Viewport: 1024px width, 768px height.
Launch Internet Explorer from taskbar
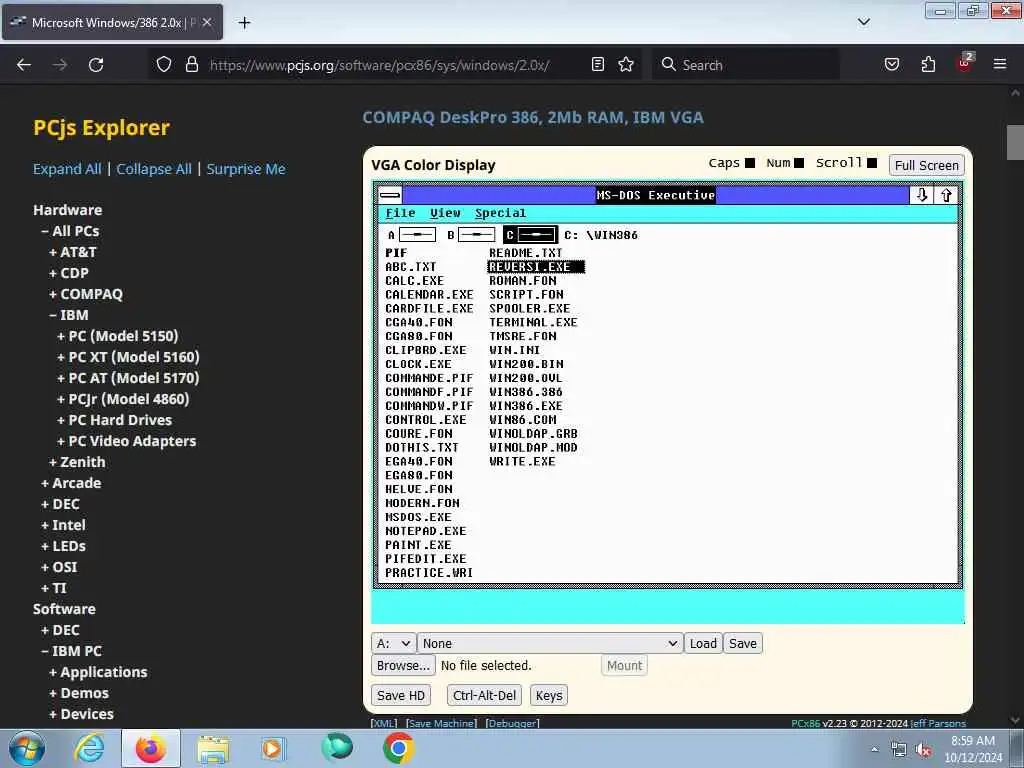89,748
